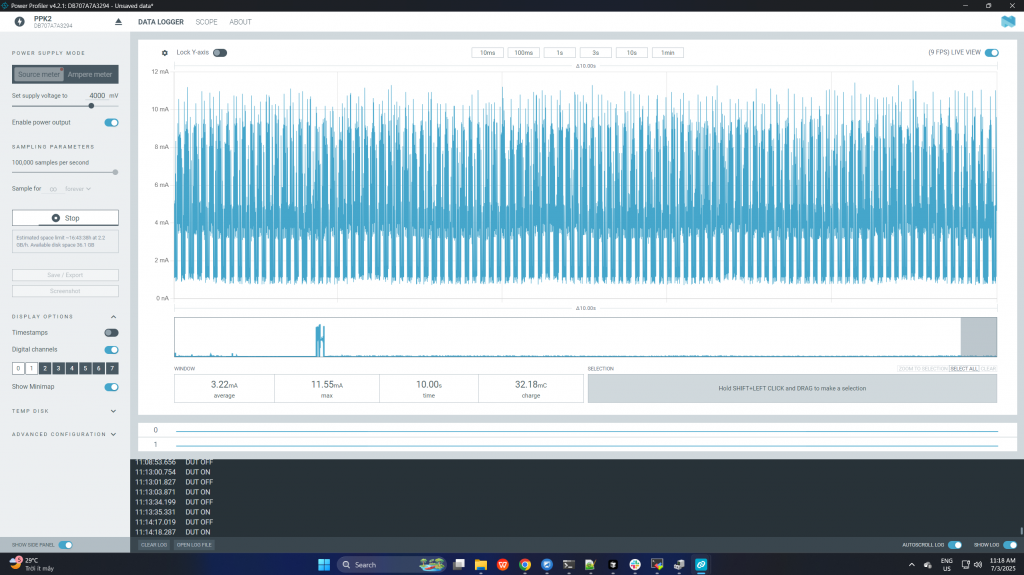This screenshot has height=575, width=1024.
Task: Disable the Enable power output switch
Action: point(111,122)
